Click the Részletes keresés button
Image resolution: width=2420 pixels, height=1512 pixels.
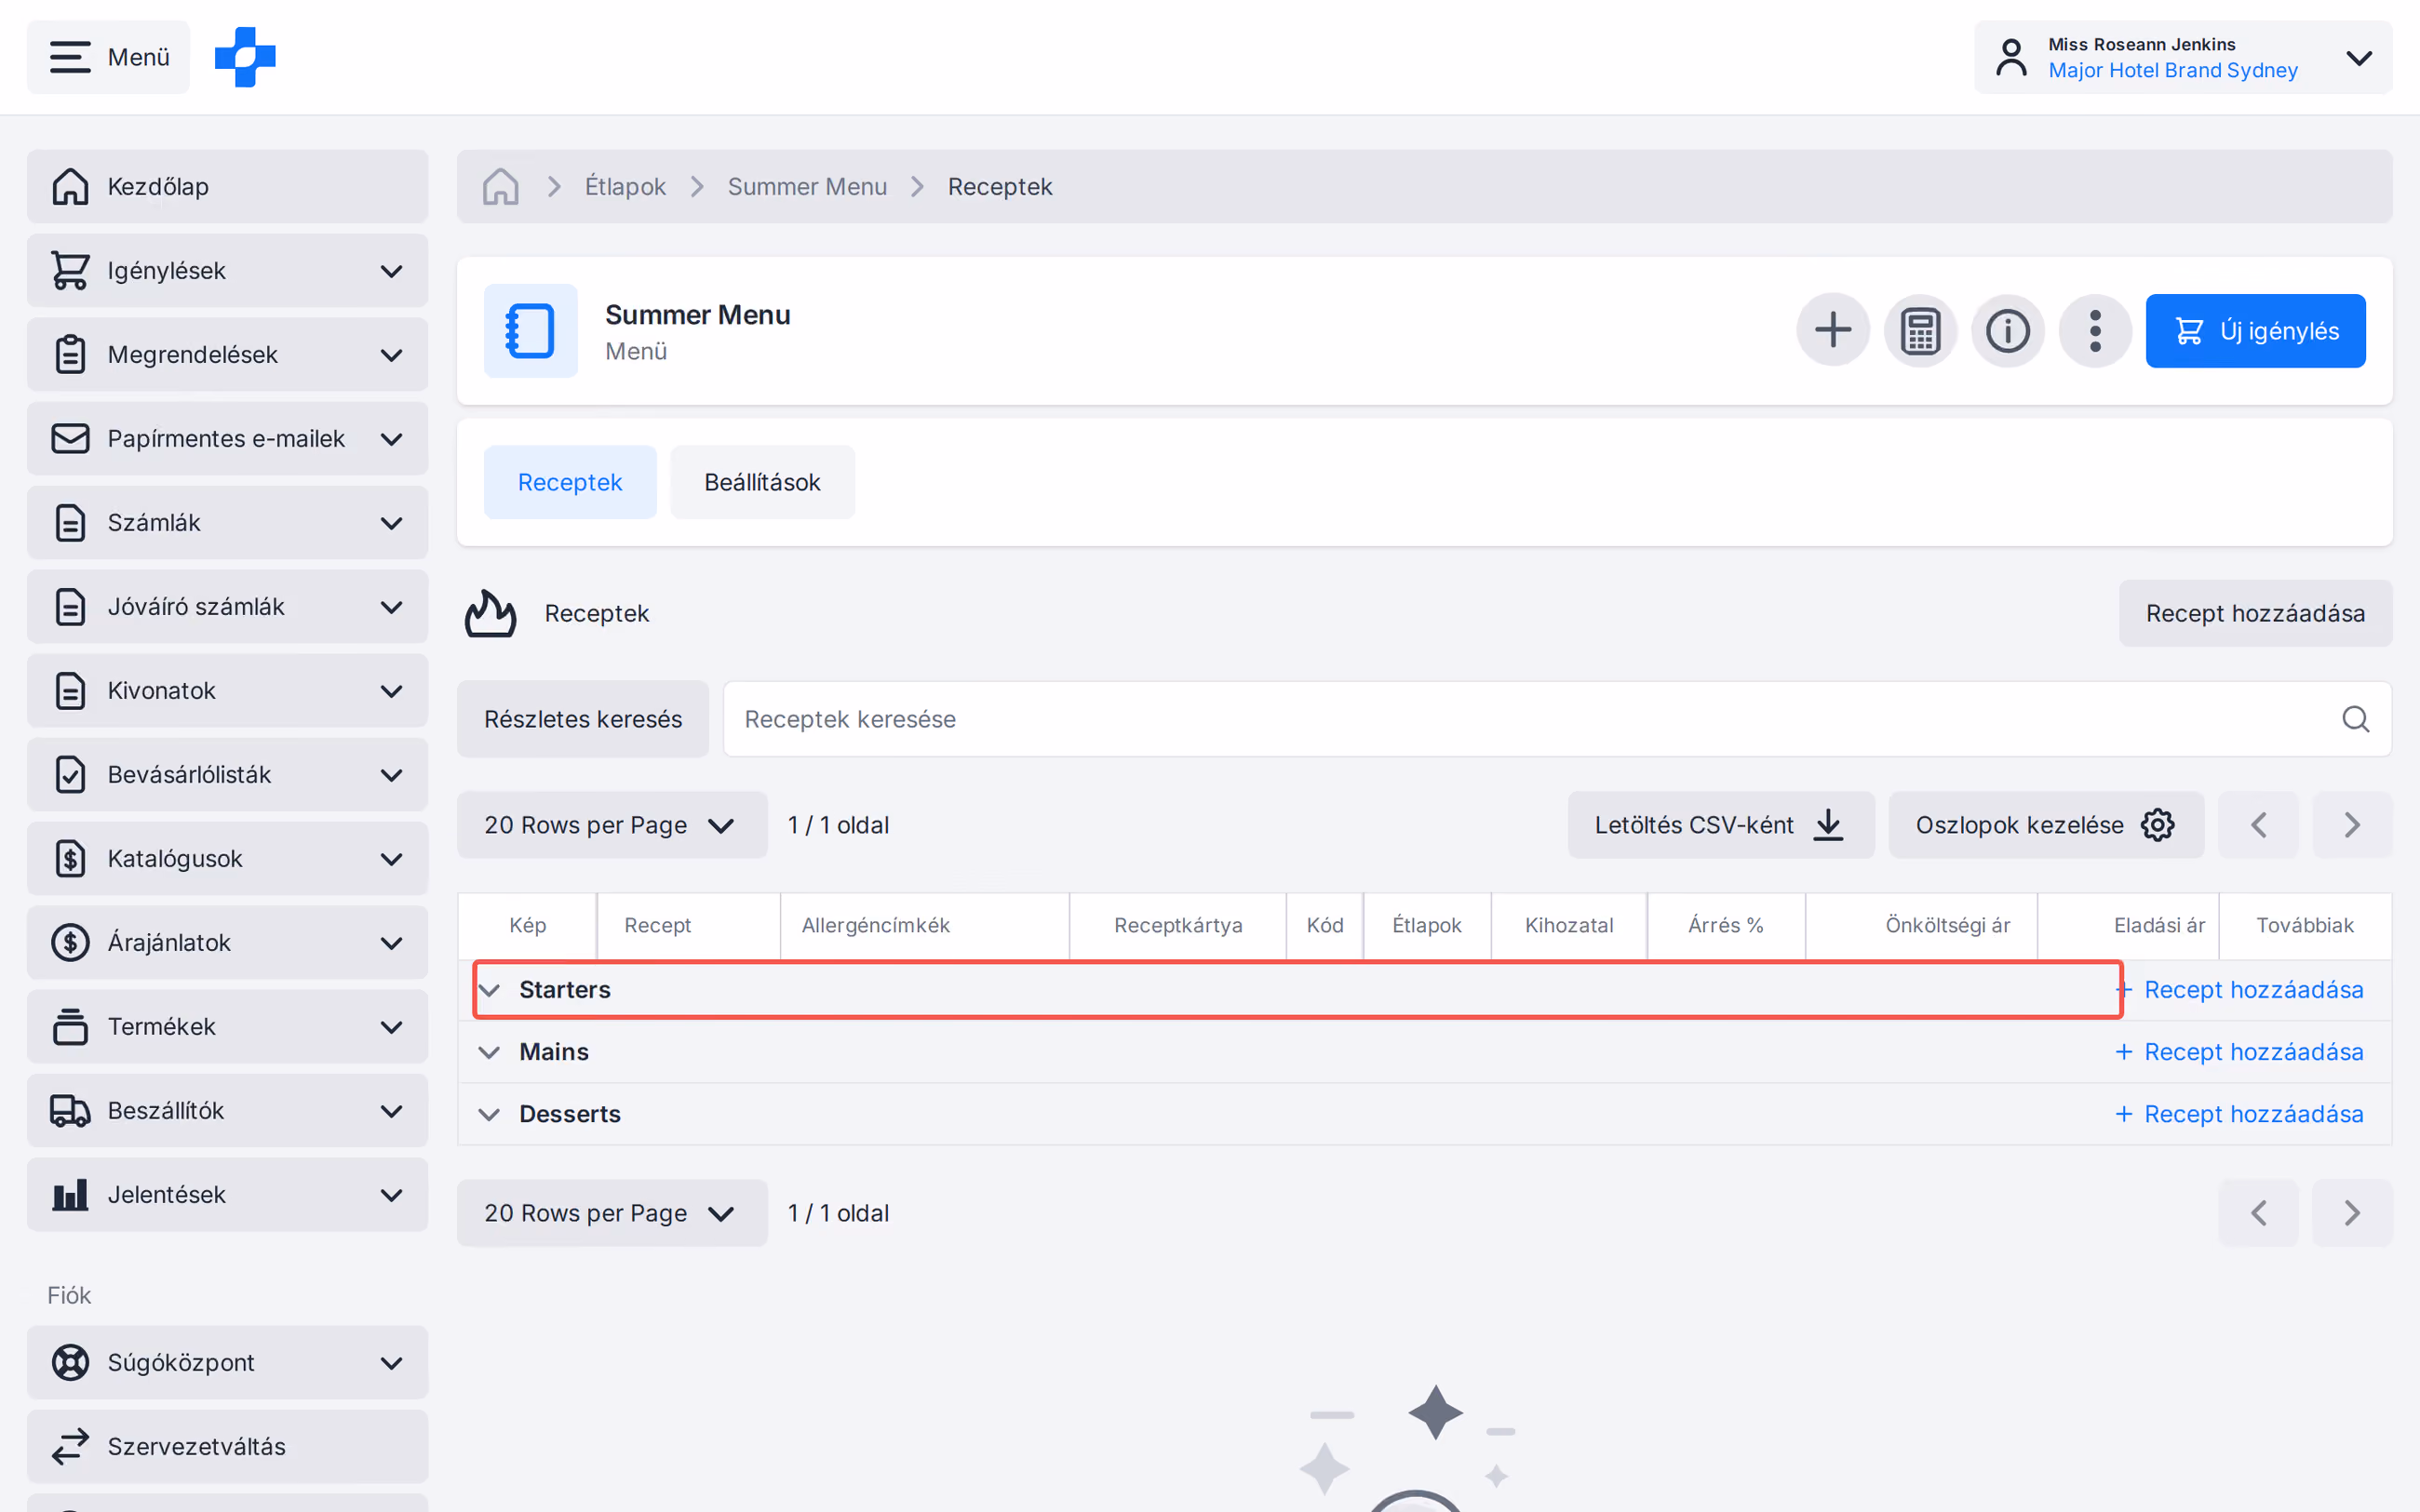583,719
